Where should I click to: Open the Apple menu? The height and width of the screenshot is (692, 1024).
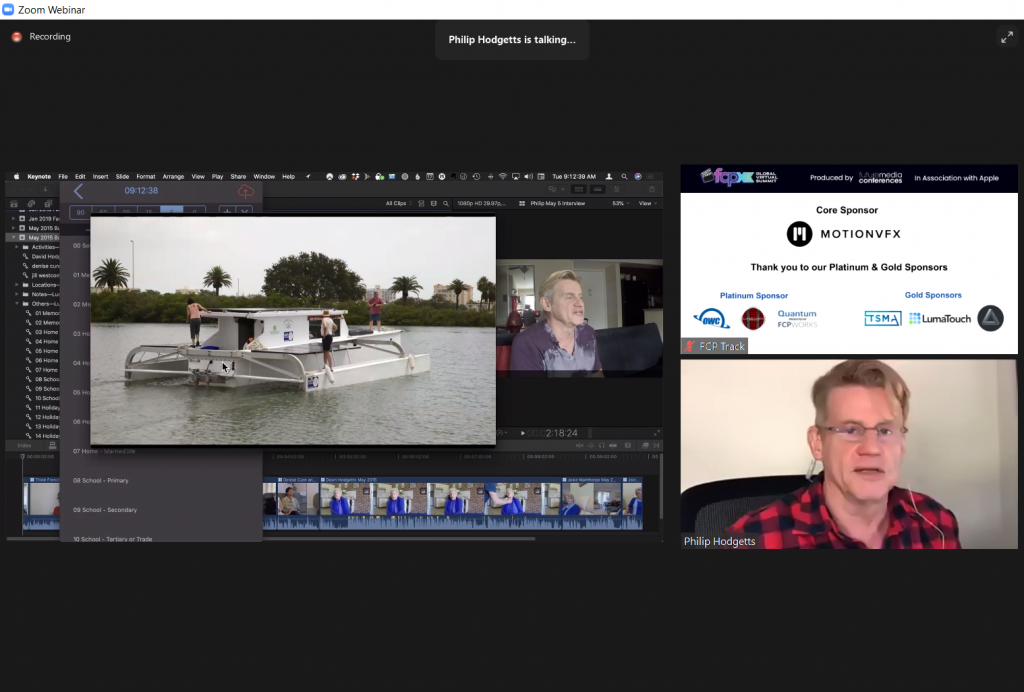(16, 176)
